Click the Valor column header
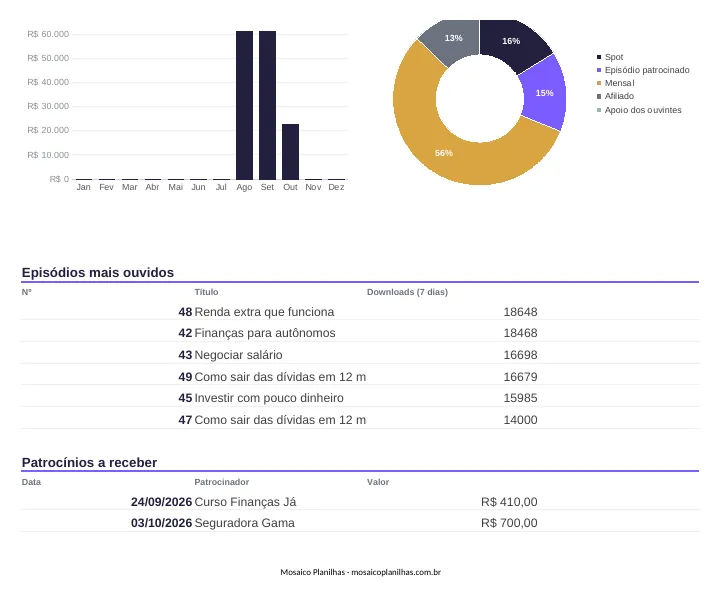 [378, 482]
